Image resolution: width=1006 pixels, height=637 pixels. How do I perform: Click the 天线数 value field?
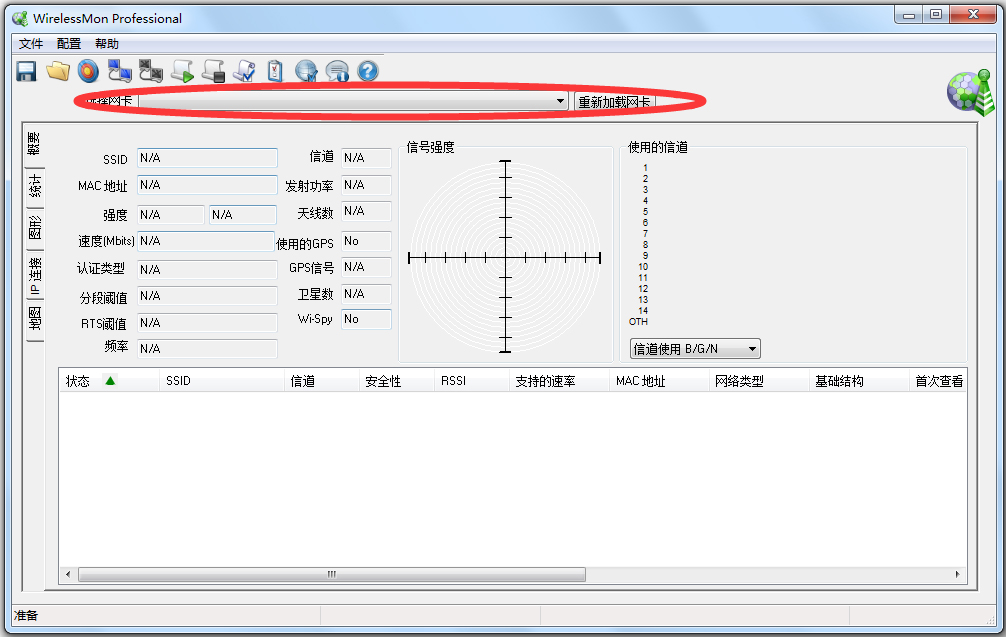point(366,211)
